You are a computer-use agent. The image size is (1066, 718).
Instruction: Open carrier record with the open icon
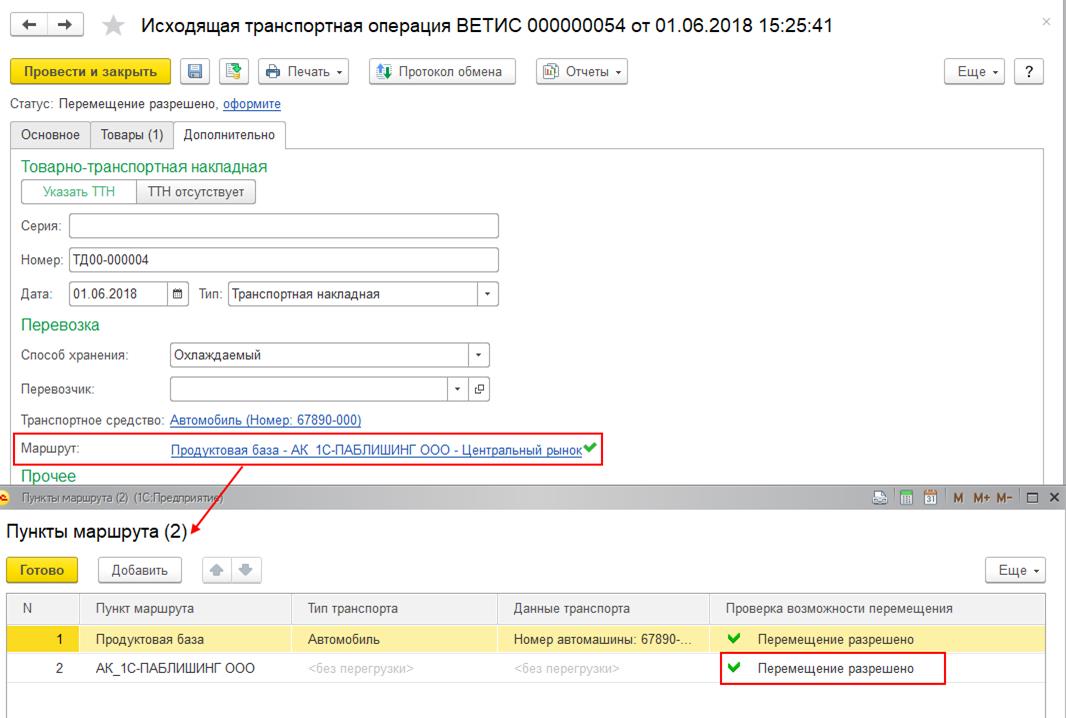tap(479, 389)
